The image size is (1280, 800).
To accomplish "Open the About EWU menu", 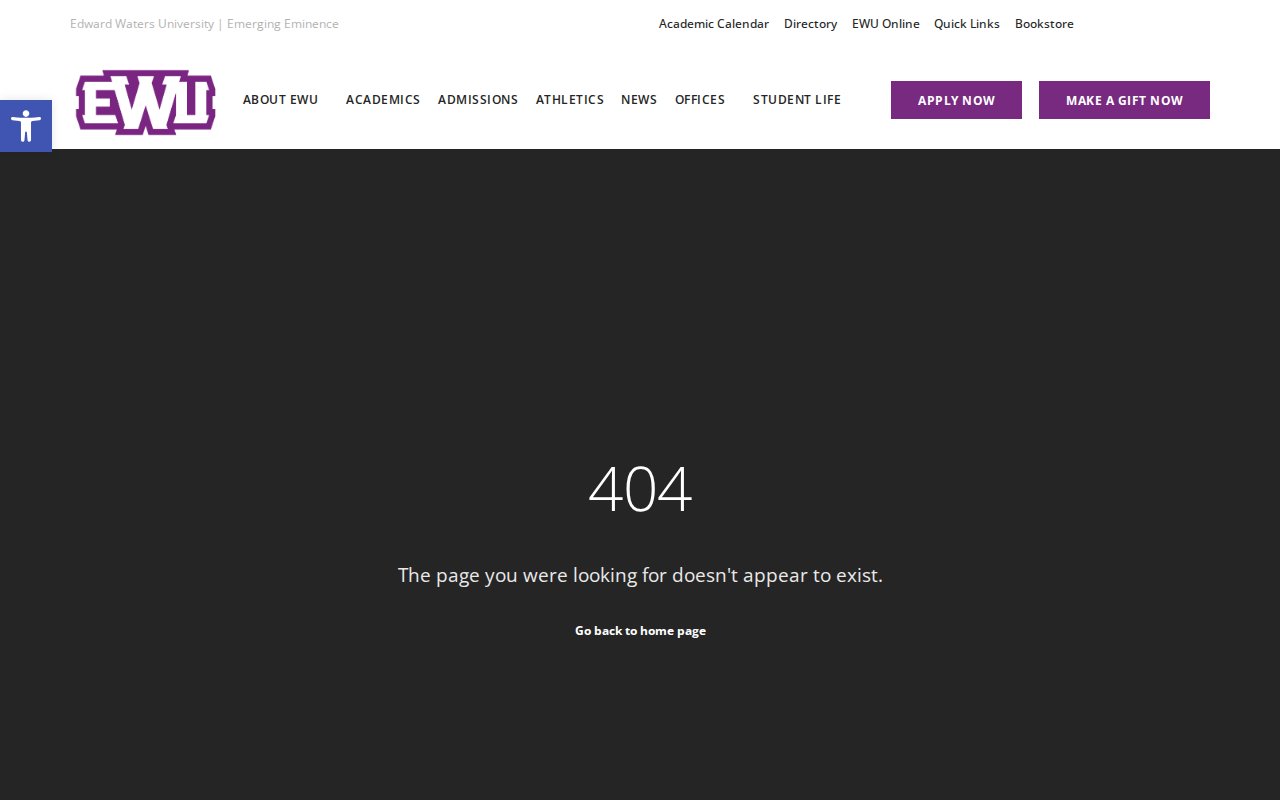I will pyautogui.click(x=280, y=100).
